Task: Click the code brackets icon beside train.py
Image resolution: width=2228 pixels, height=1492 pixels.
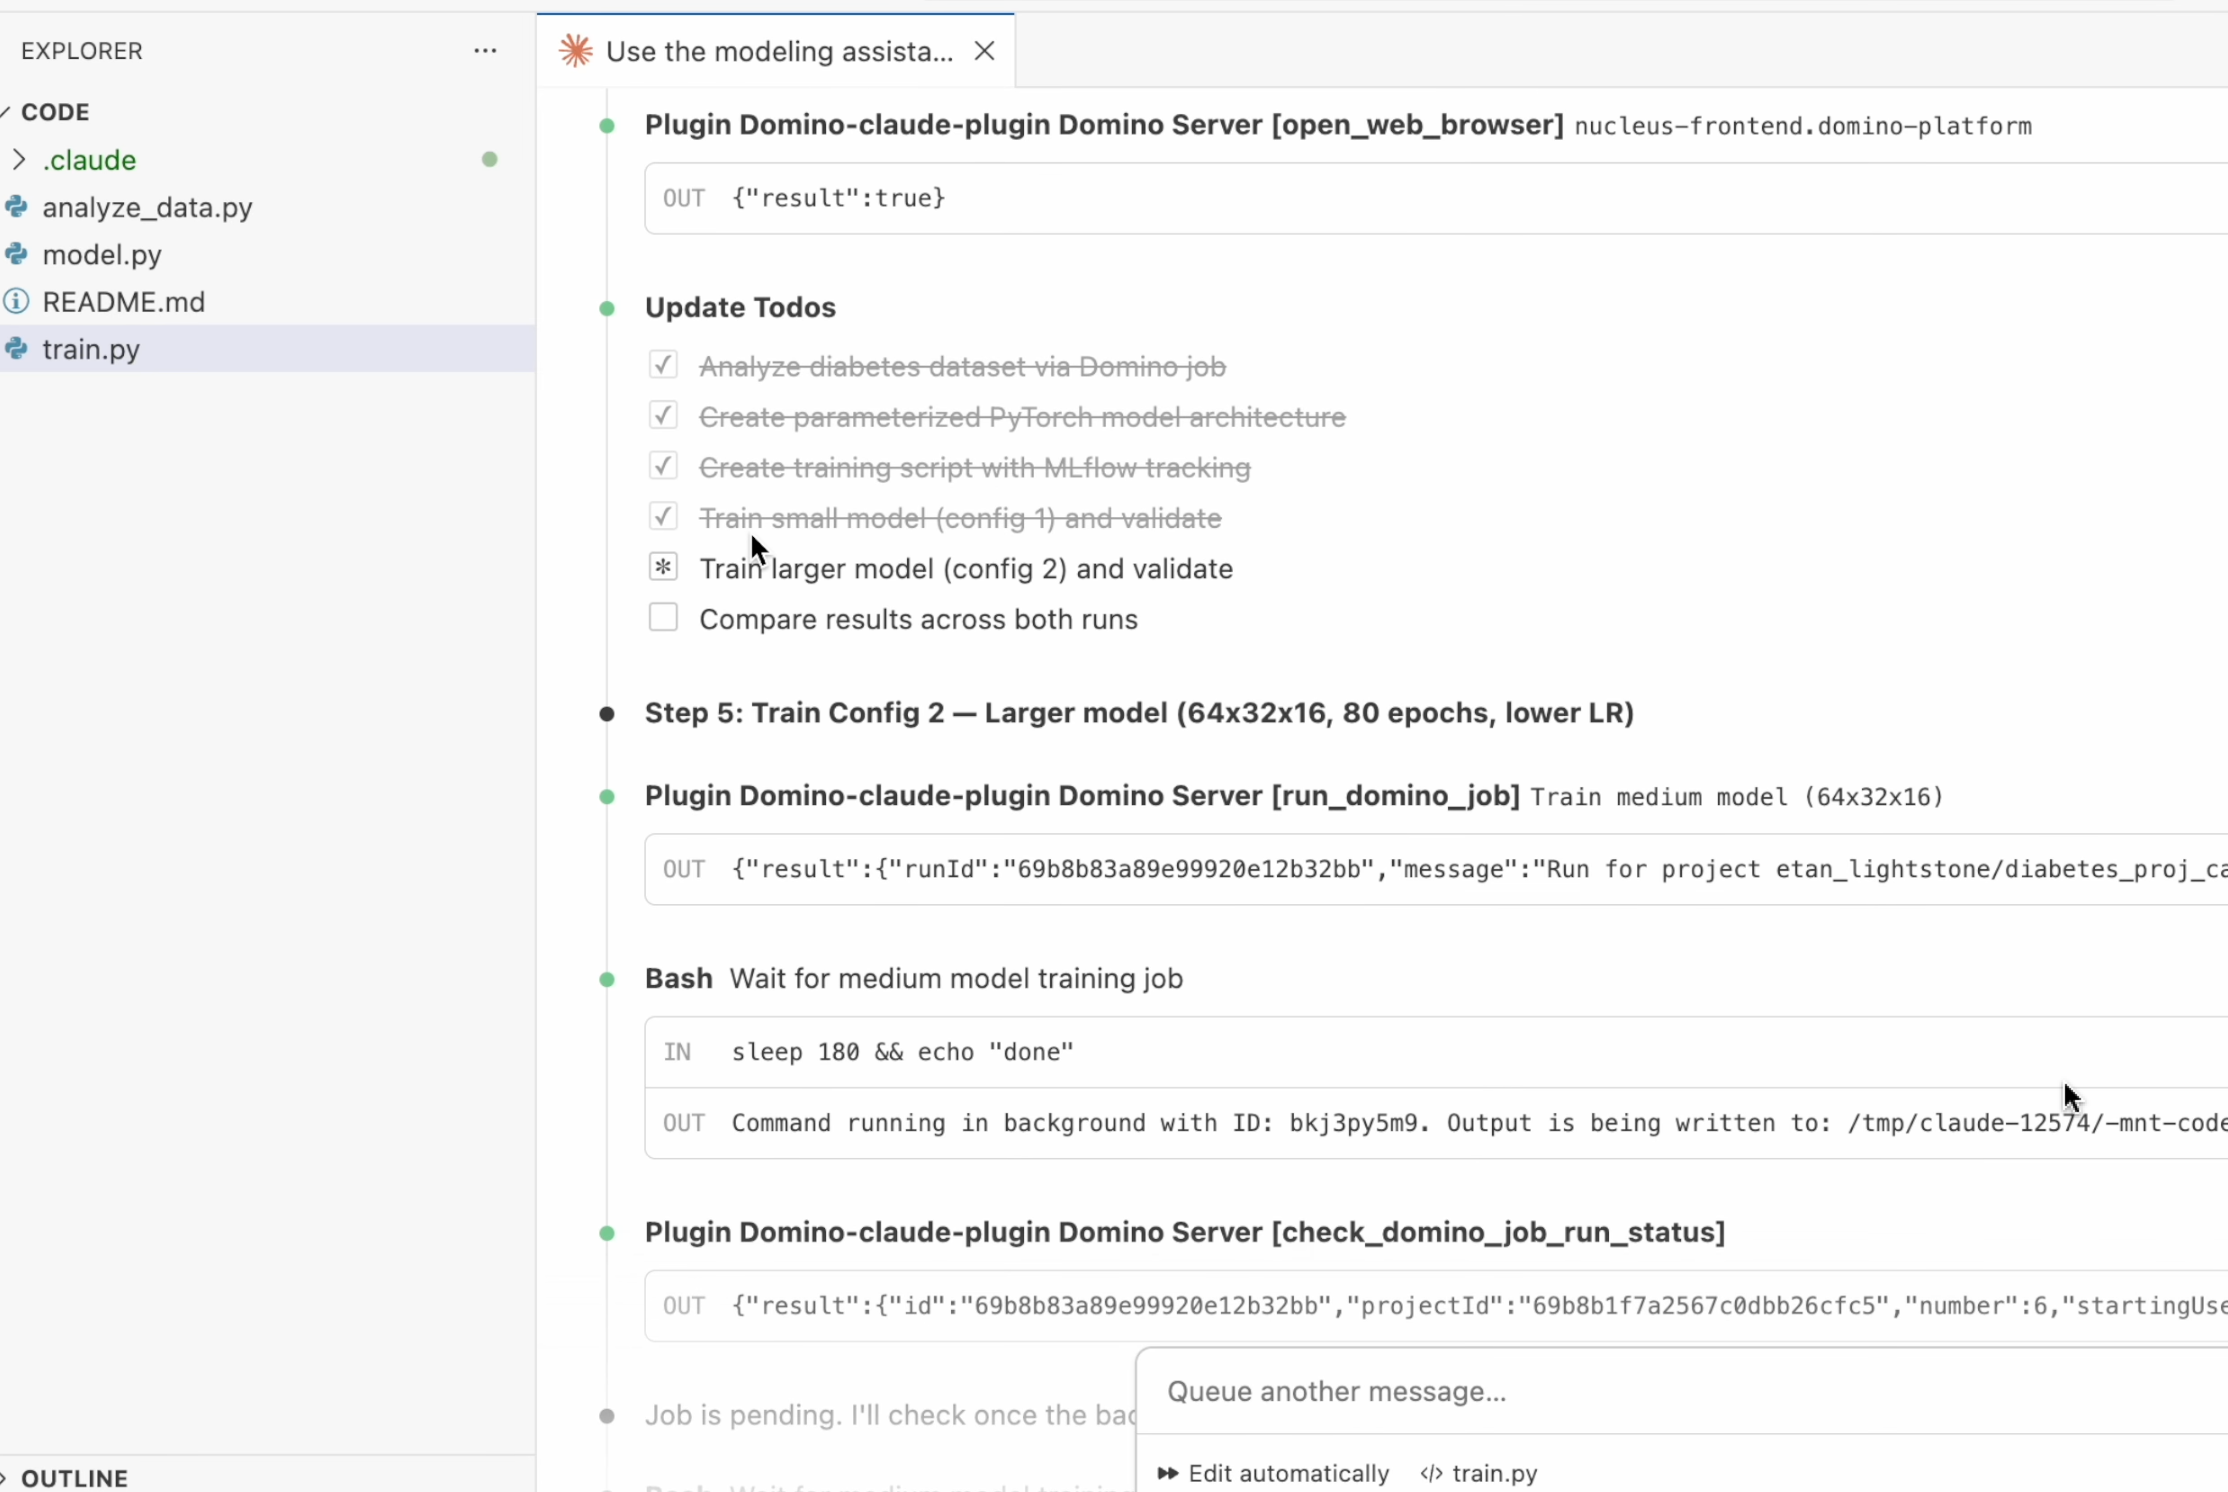Action: 1431,1473
